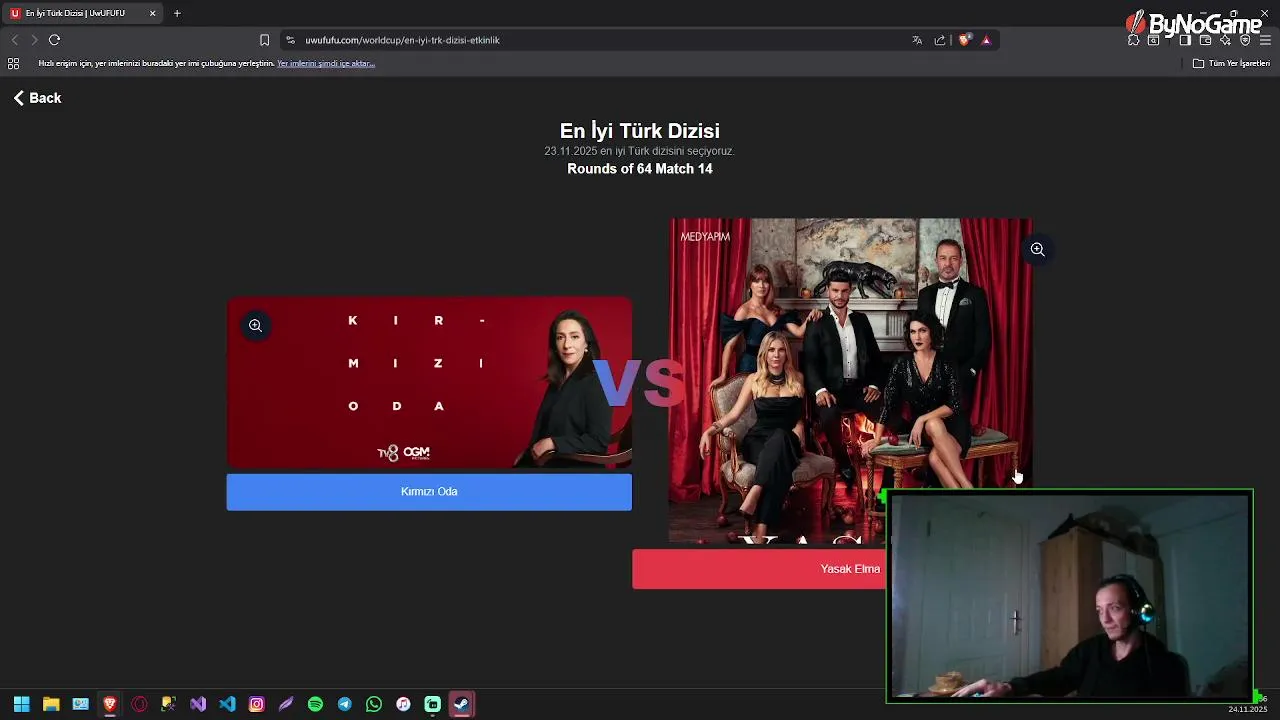The width and height of the screenshot is (1280, 720).
Task: Select the Kırmızı Oda poster image
Action: [x=429, y=383]
